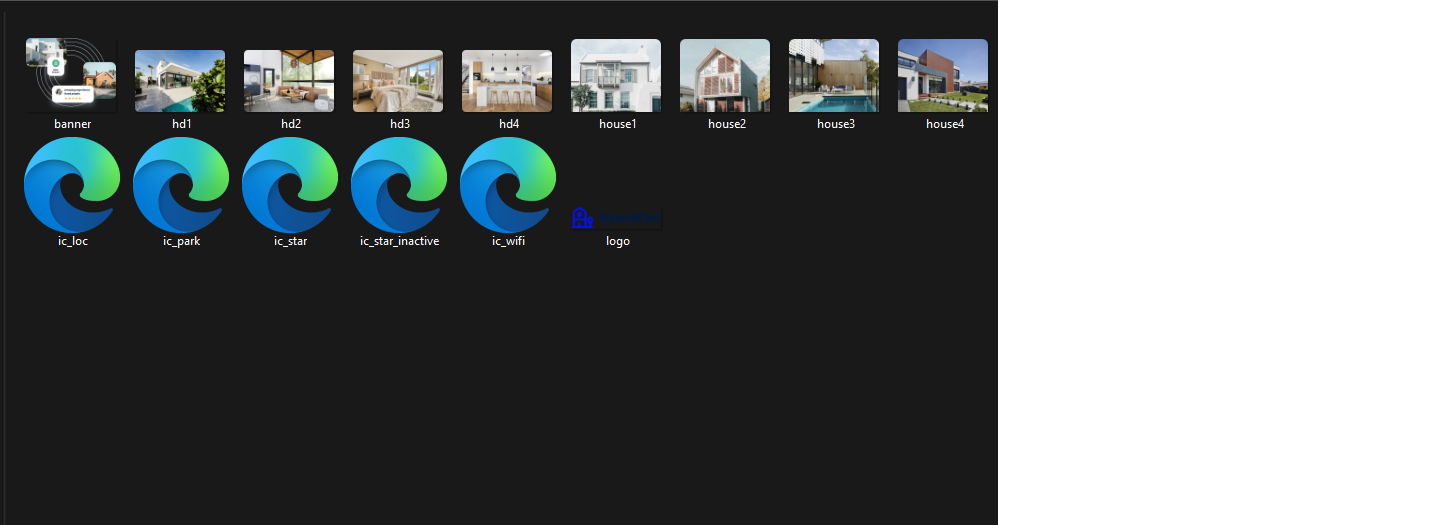This screenshot has width=1439, height=525.
Task: Click the "banner" file name label
Action: [72, 124]
